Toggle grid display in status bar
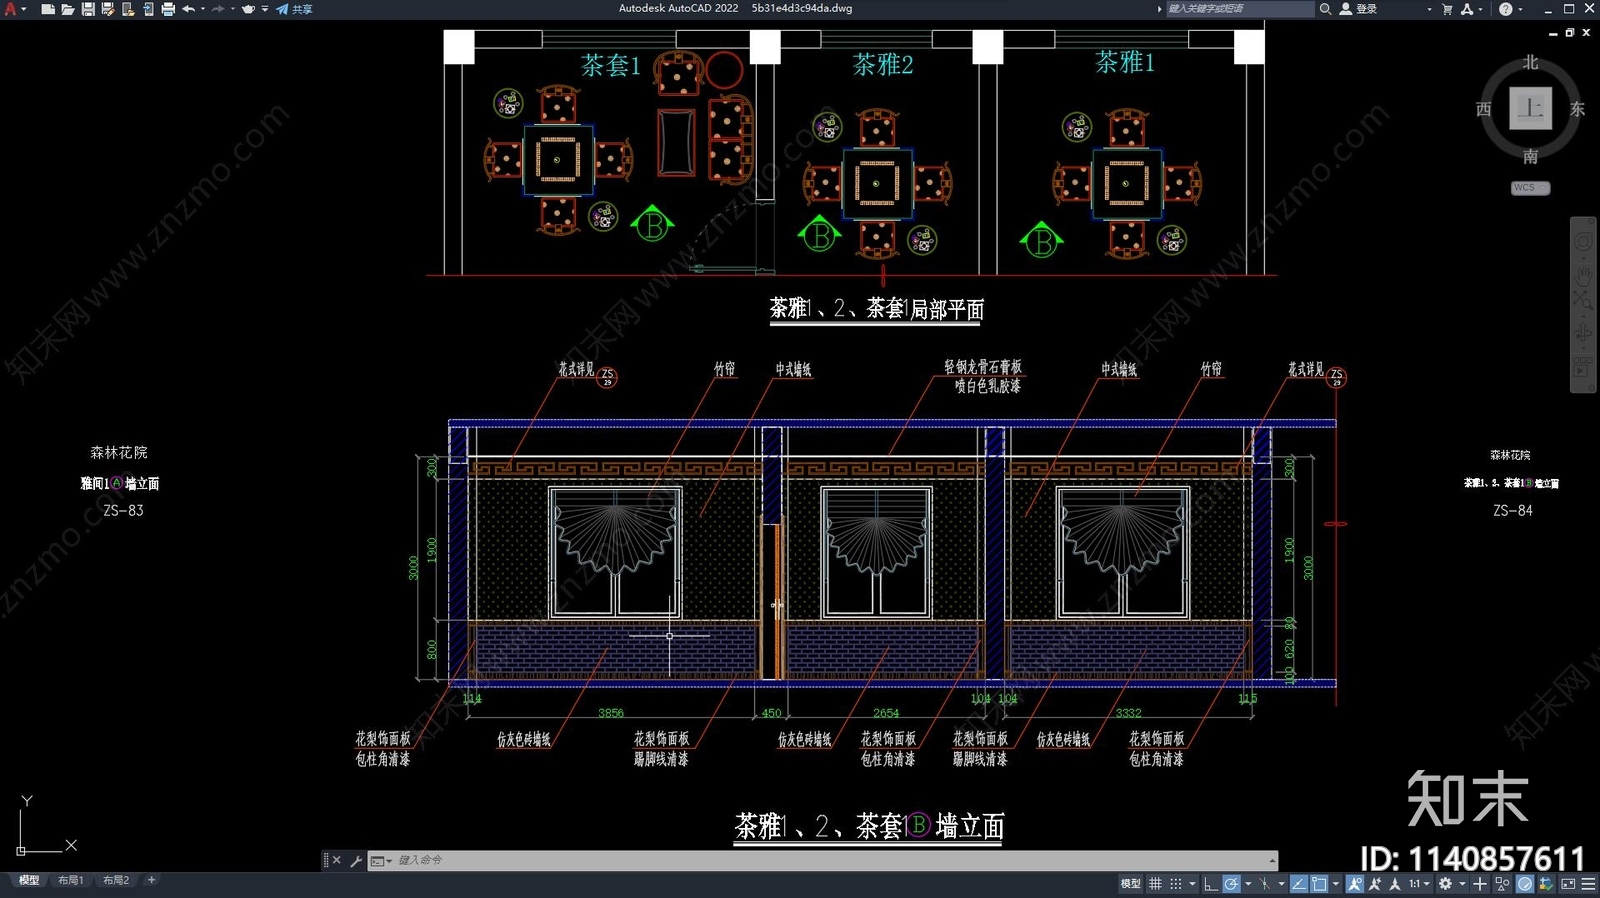 tap(1155, 884)
